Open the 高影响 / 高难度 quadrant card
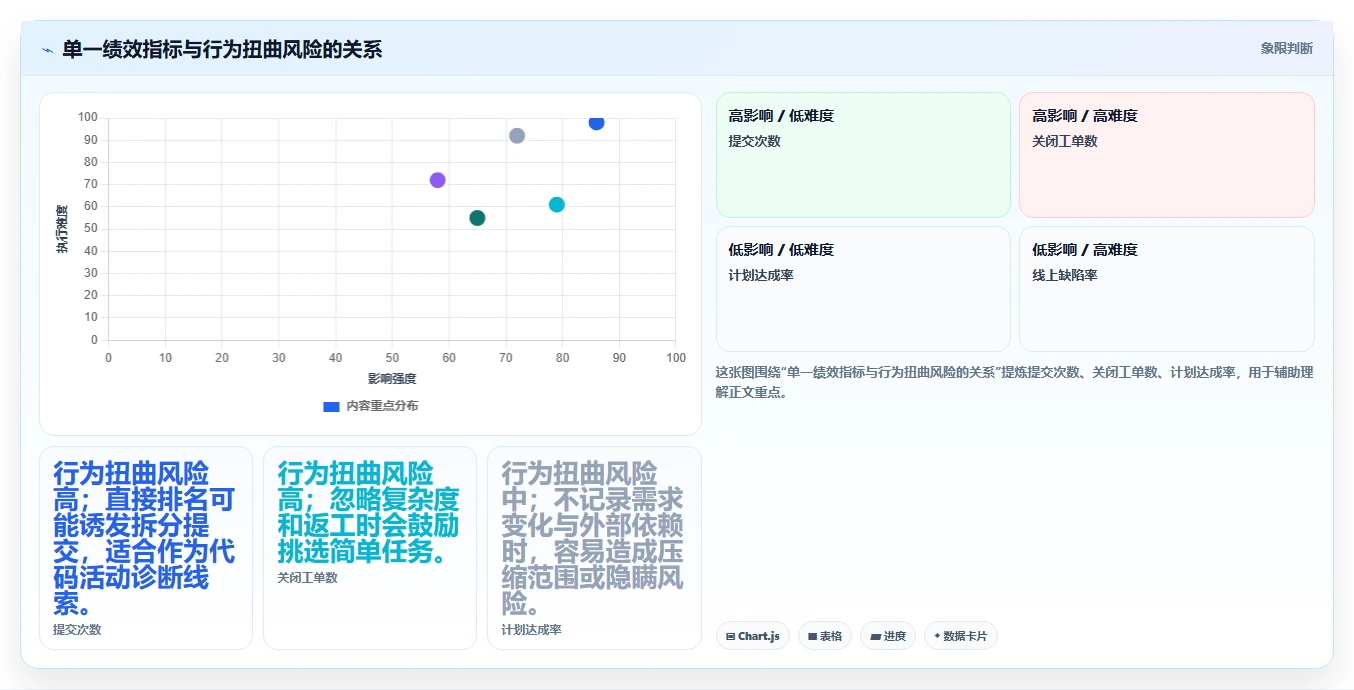Screen dimensions: 1354x690 (x=1166, y=155)
